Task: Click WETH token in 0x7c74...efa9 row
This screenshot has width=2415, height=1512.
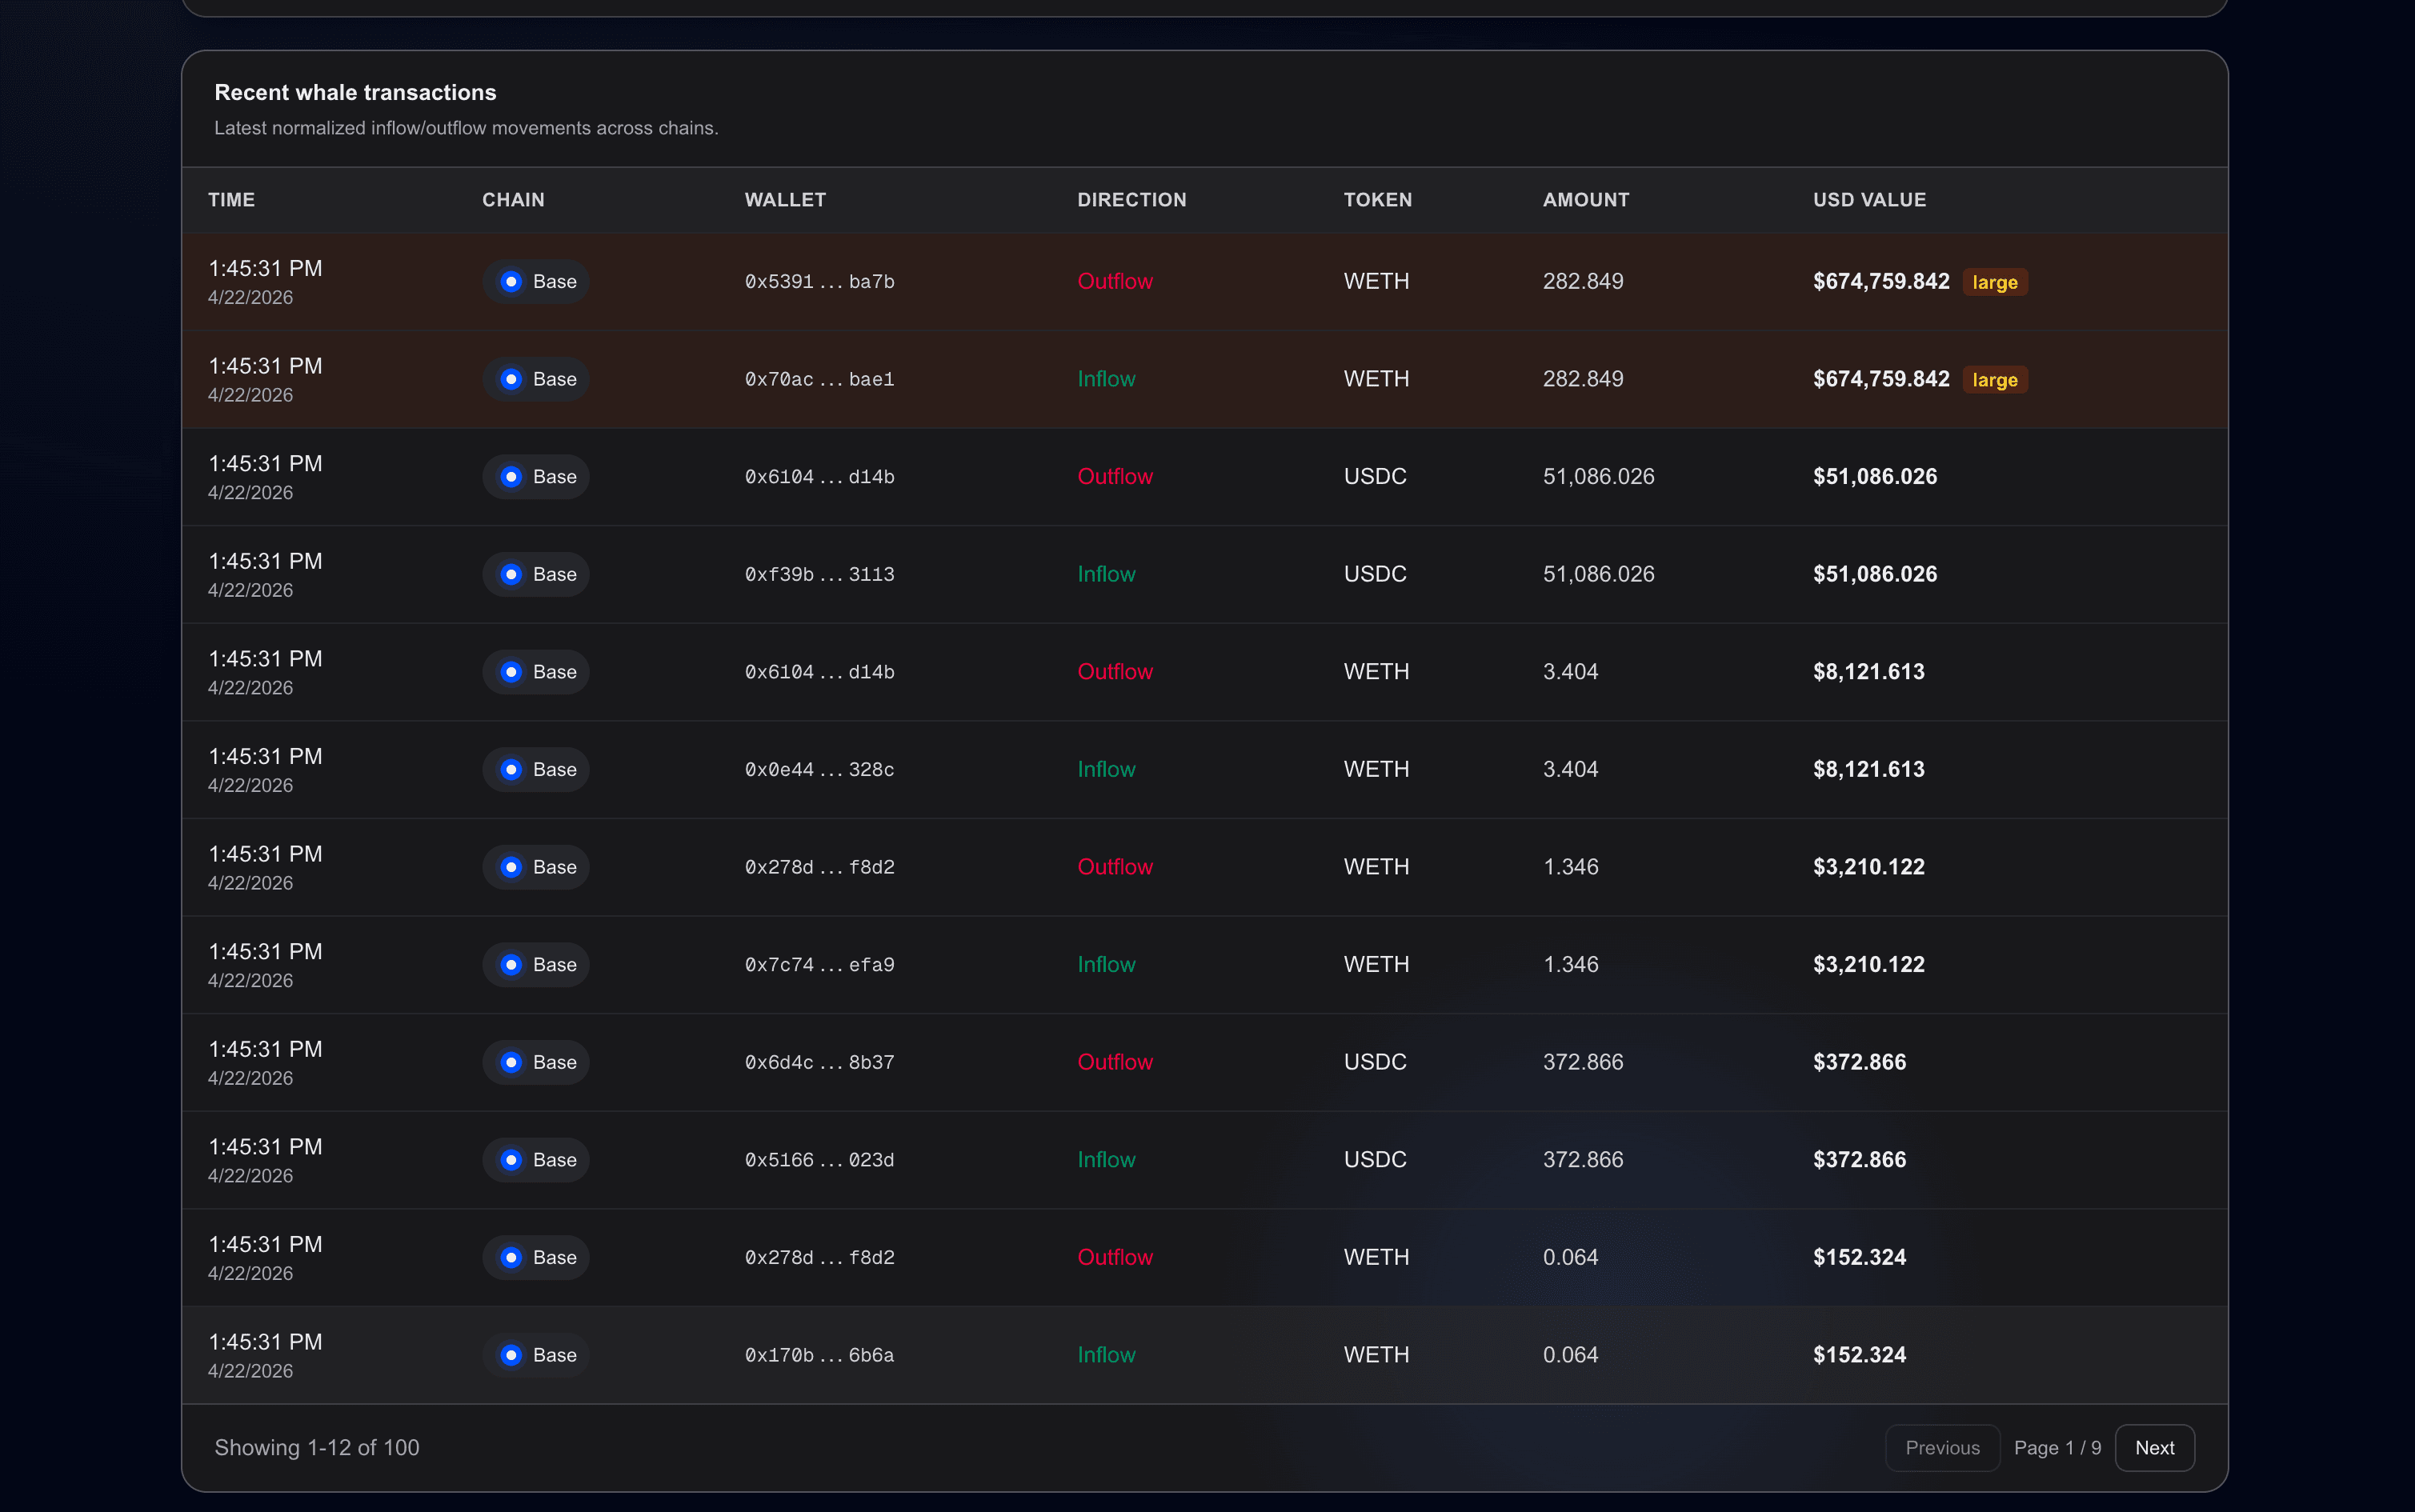Action: click(x=1376, y=964)
